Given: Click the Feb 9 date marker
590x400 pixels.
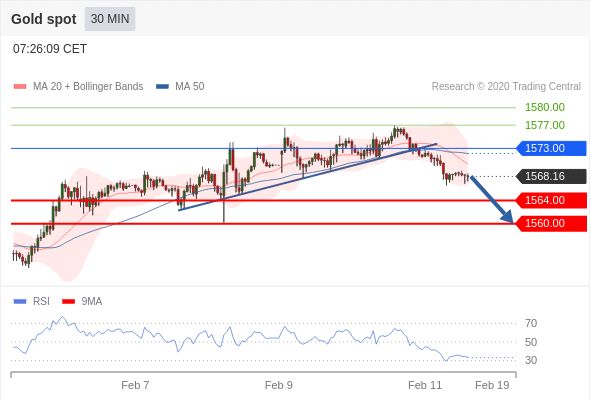Looking at the screenshot, I should (x=278, y=385).
